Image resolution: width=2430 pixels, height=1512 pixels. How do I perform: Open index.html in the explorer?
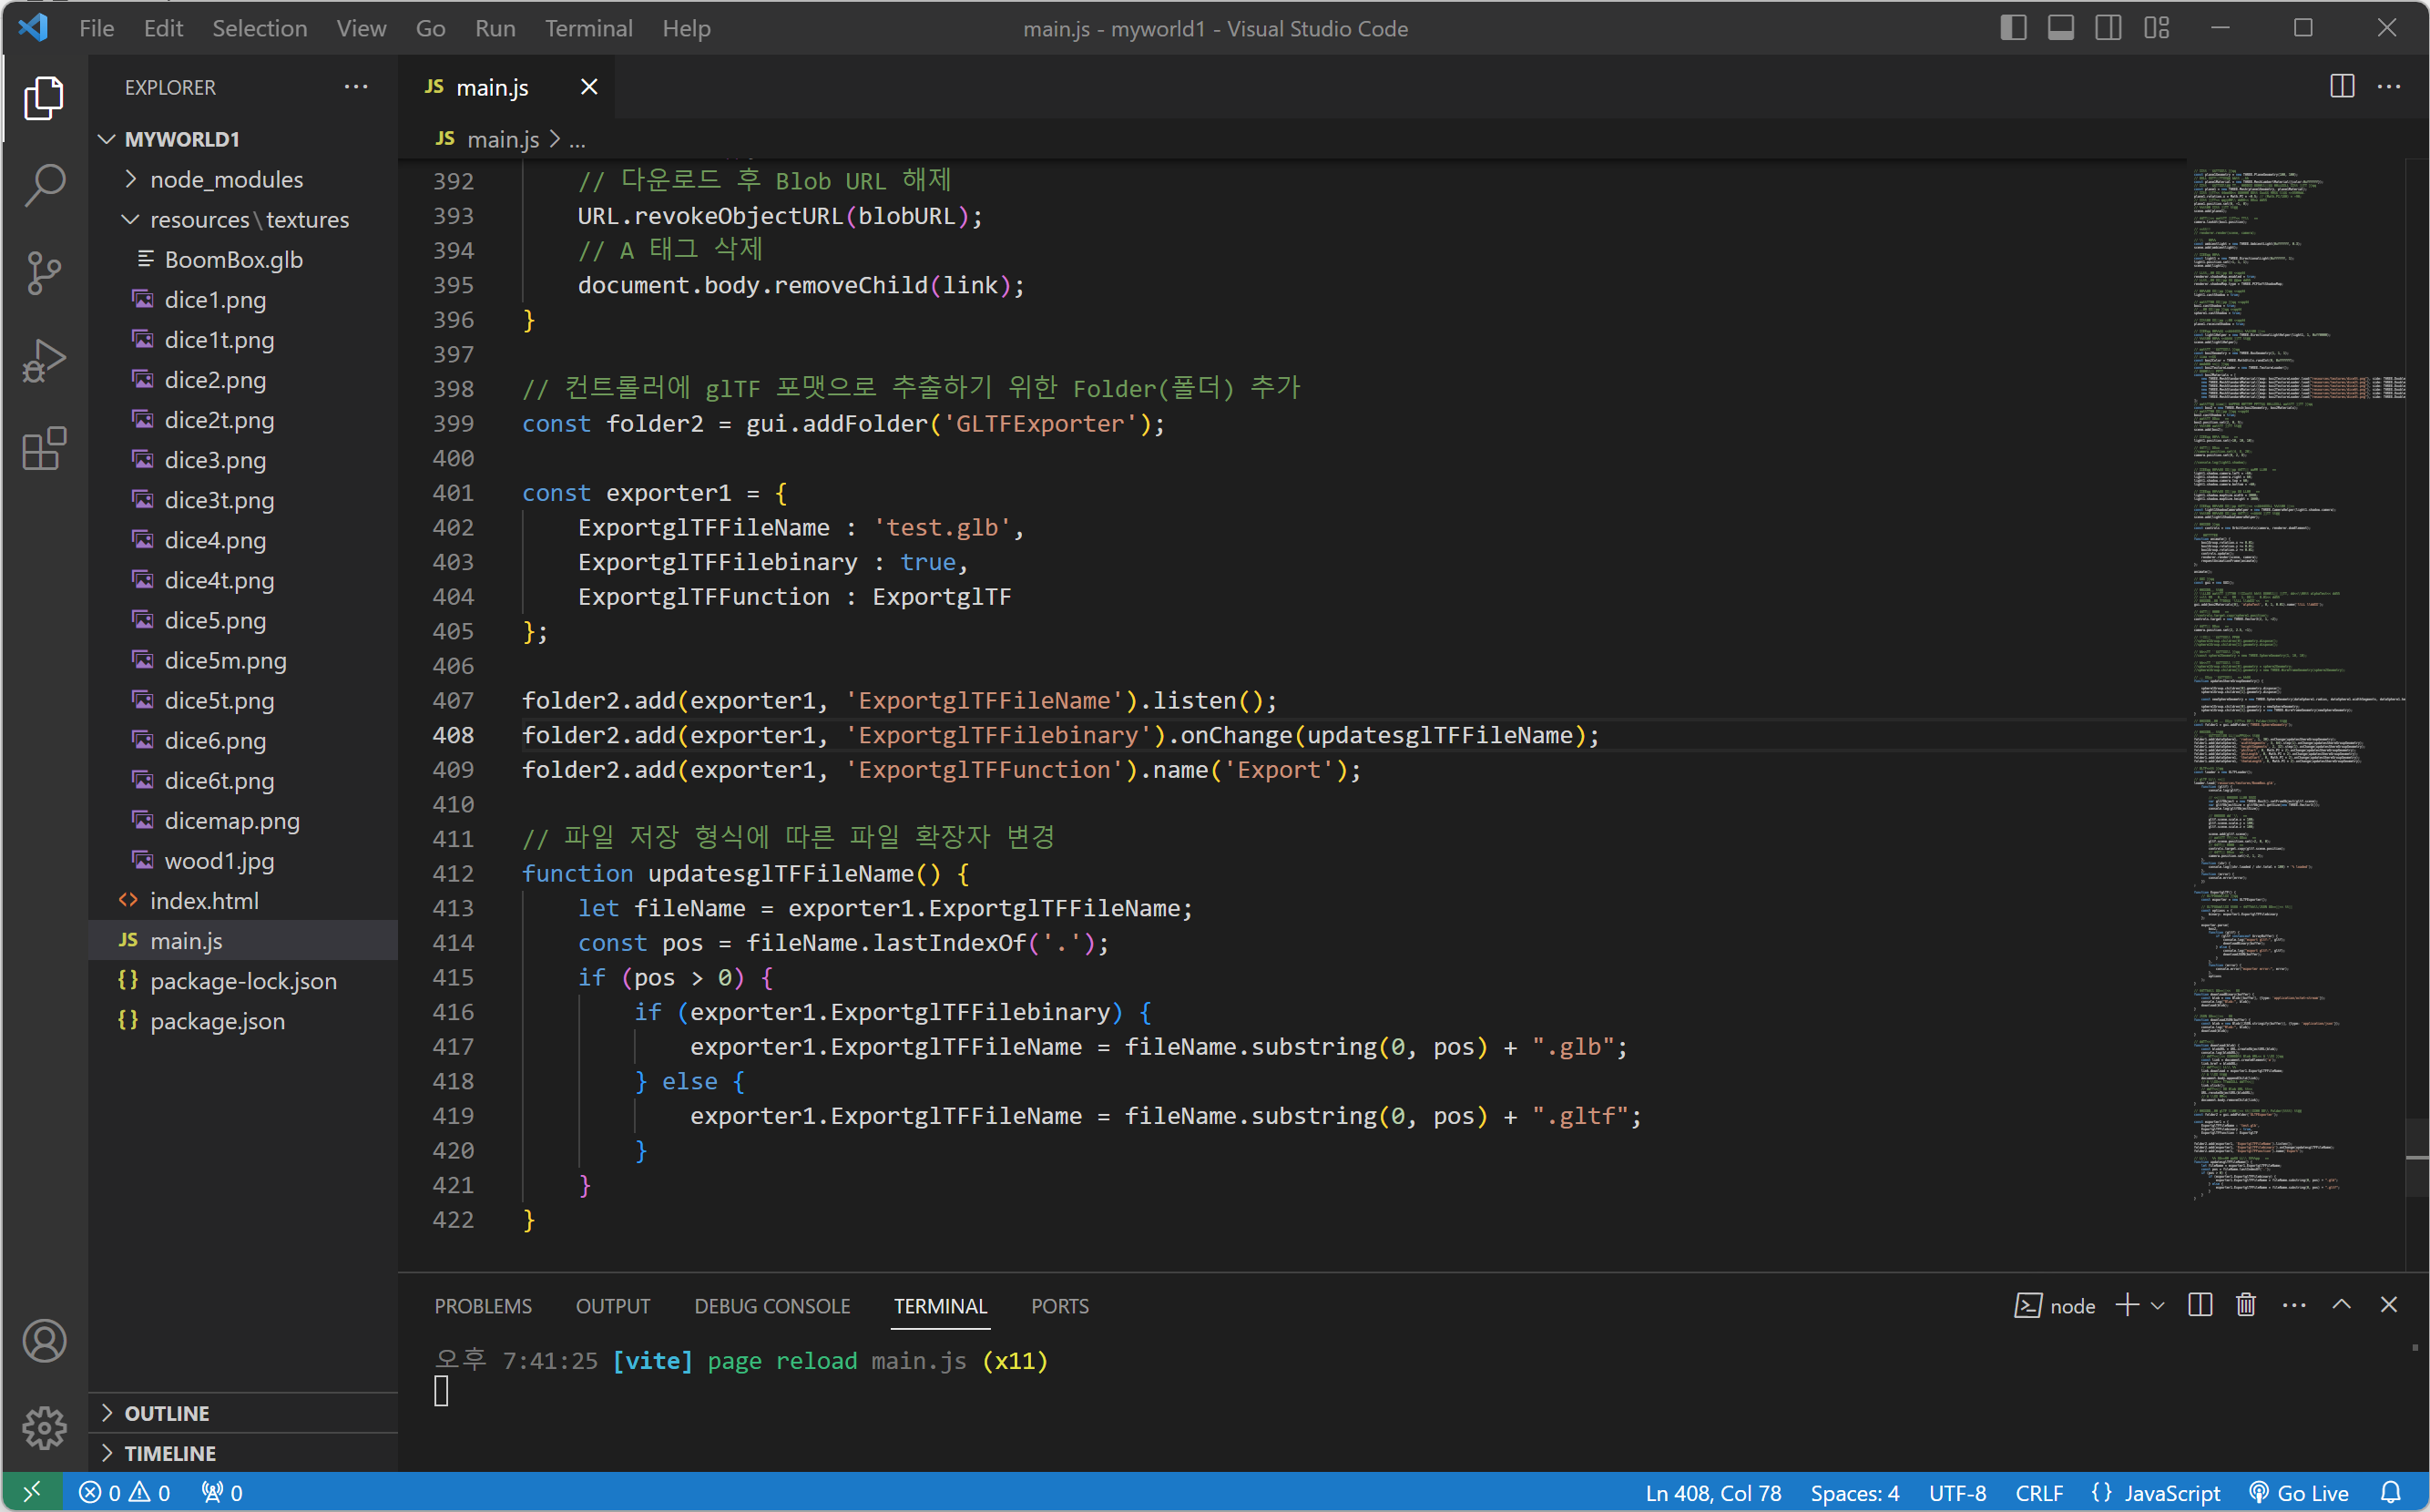click(x=204, y=901)
